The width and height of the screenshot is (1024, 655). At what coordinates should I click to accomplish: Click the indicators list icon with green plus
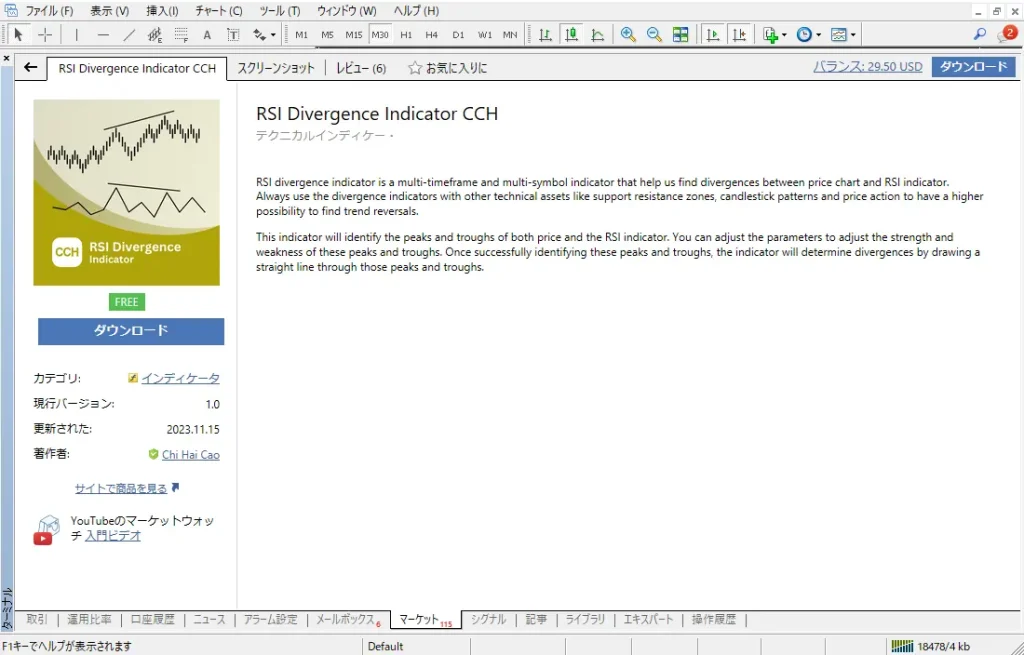coord(771,35)
